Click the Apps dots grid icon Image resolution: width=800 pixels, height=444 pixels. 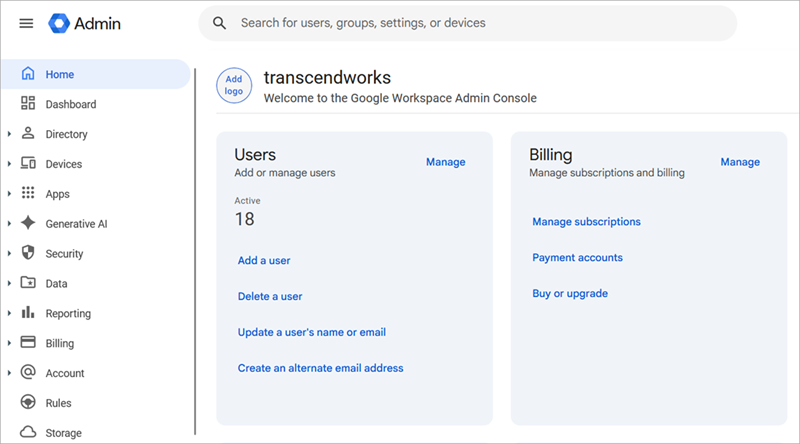click(x=28, y=193)
